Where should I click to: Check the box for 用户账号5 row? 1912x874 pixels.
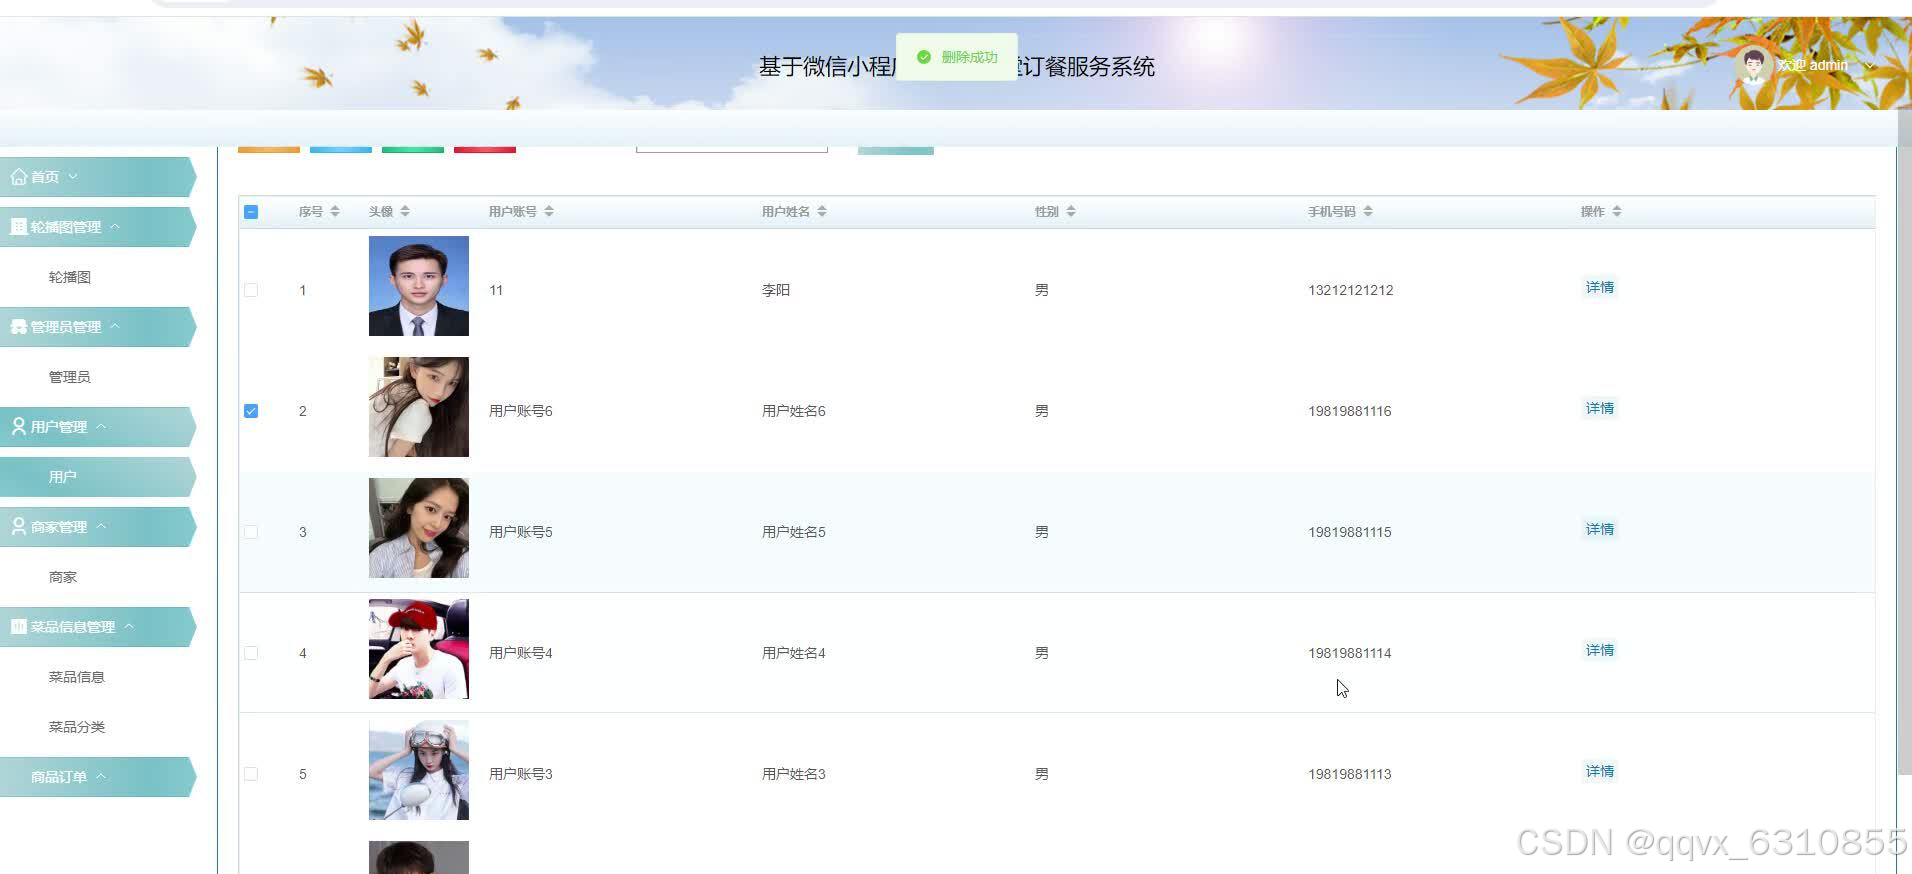(x=251, y=532)
